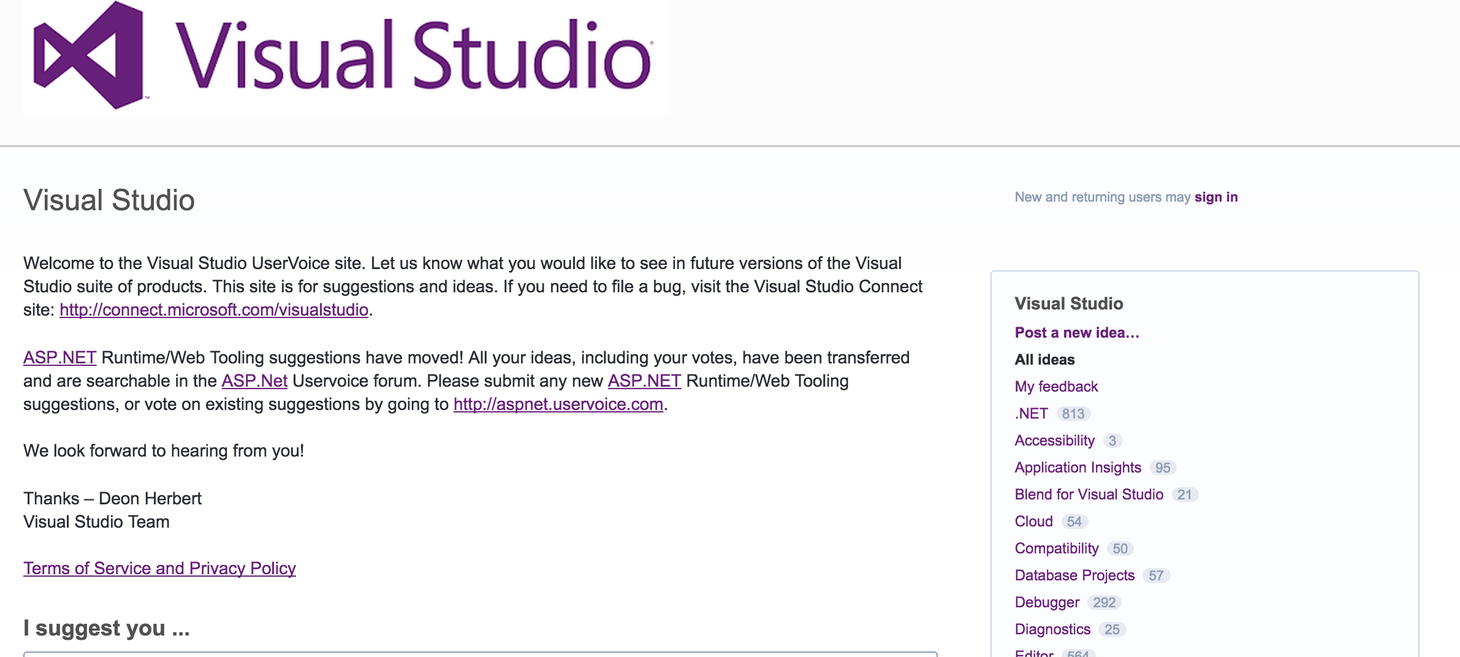Select the Diagnostics category

tap(1052, 629)
